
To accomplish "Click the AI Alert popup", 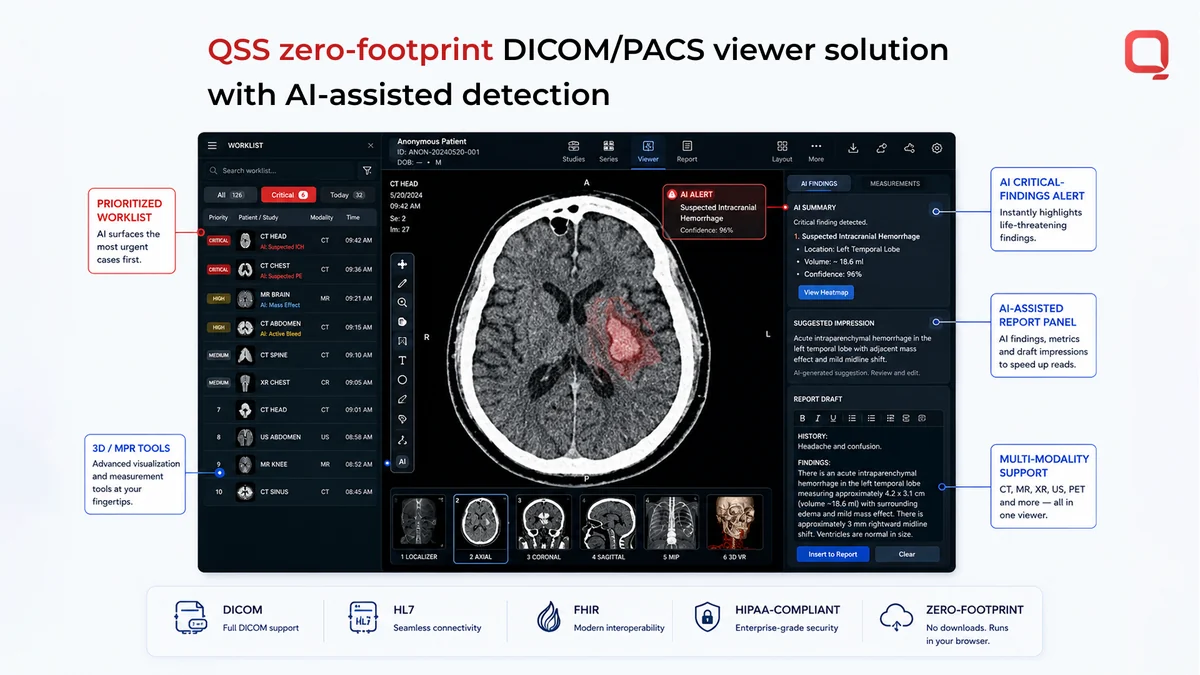I will (x=714, y=212).
